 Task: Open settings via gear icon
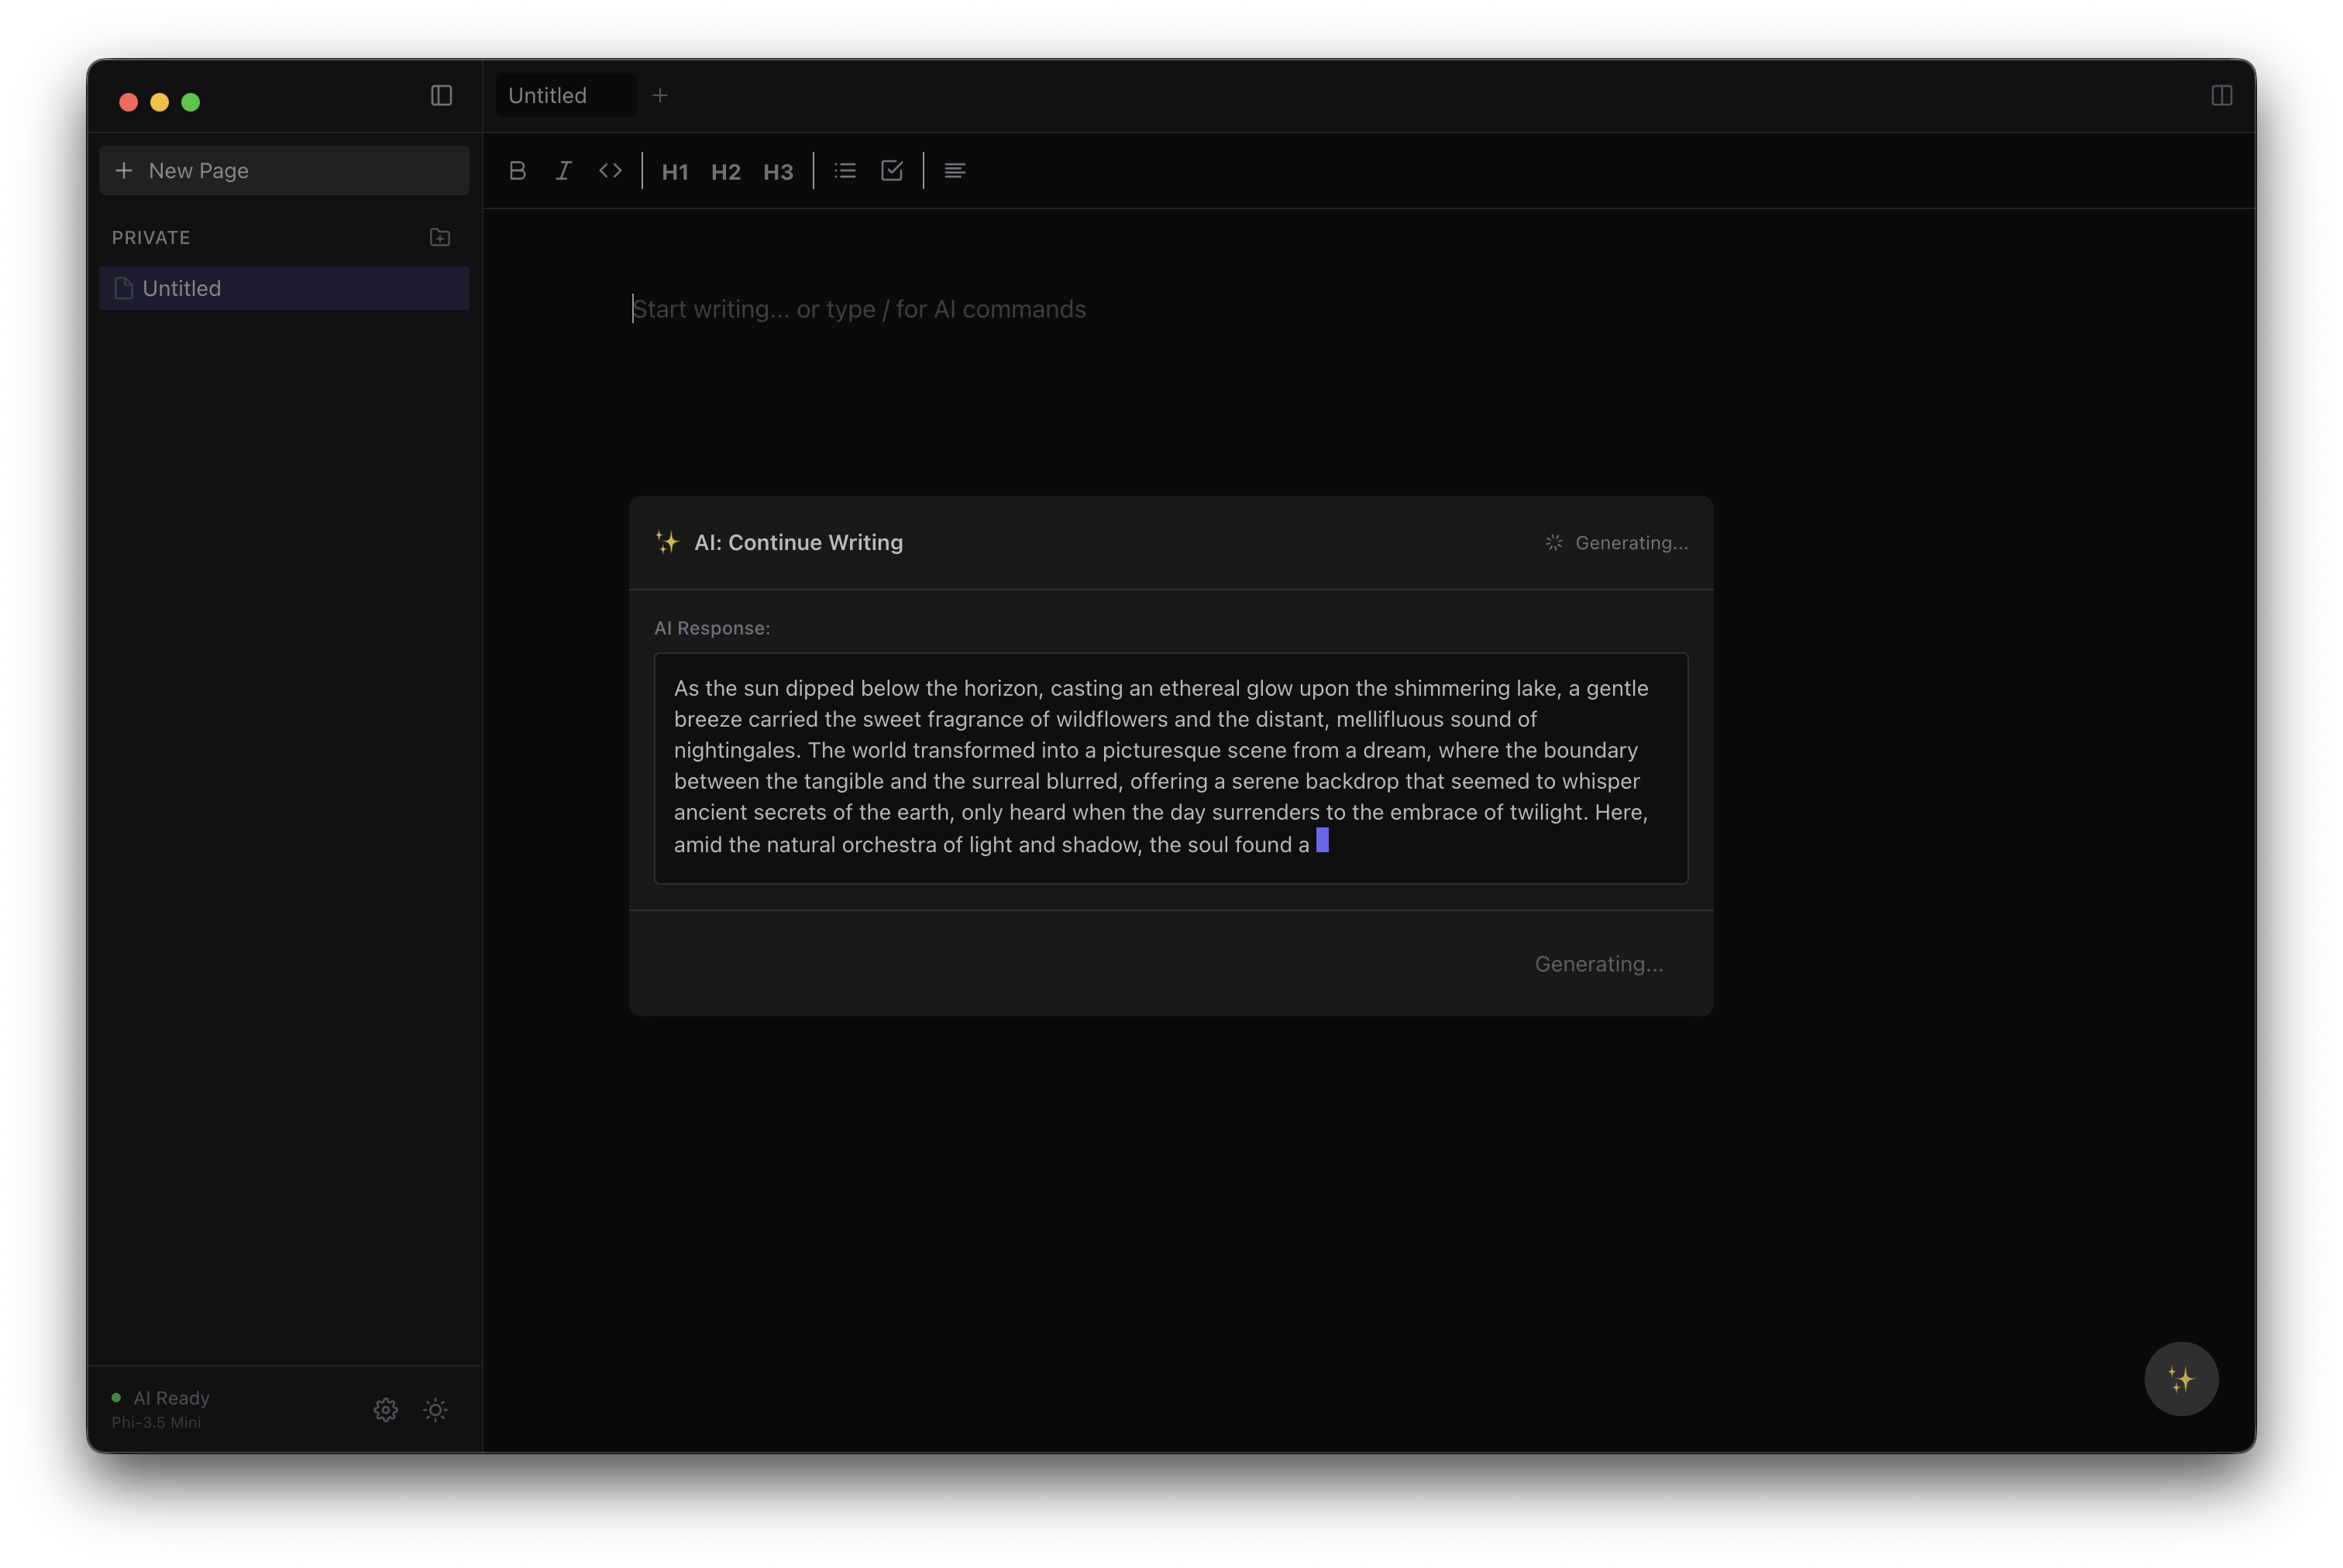tap(386, 1410)
